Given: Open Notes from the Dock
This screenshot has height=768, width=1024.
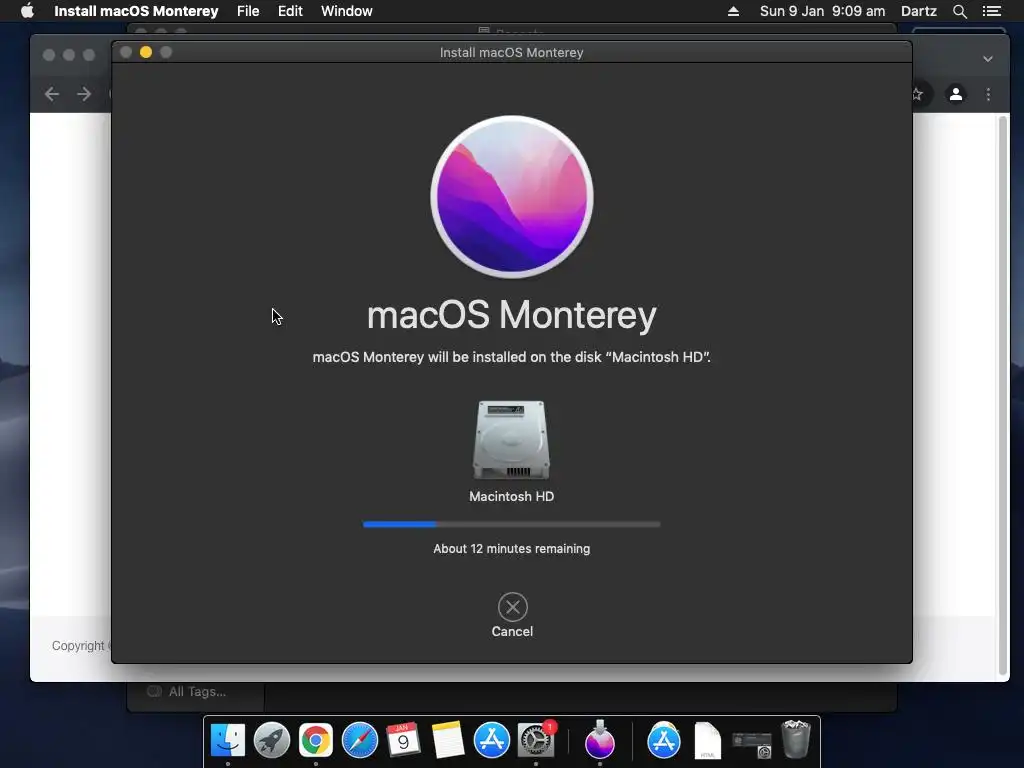Looking at the screenshot, I should click(x=447, y=740).
